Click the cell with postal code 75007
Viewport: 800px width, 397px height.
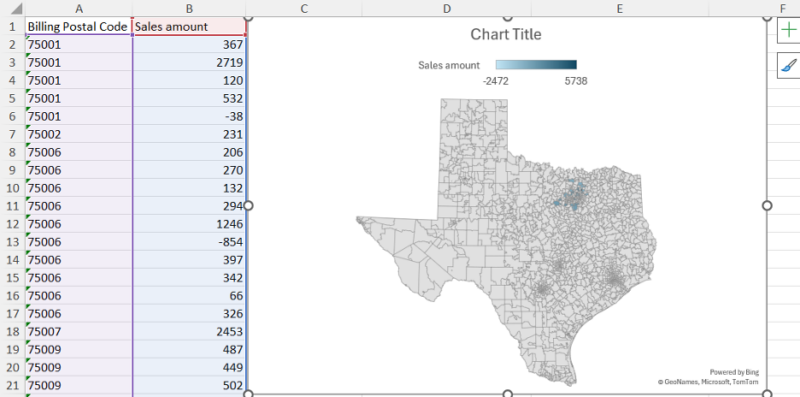[x=79, y=332]
